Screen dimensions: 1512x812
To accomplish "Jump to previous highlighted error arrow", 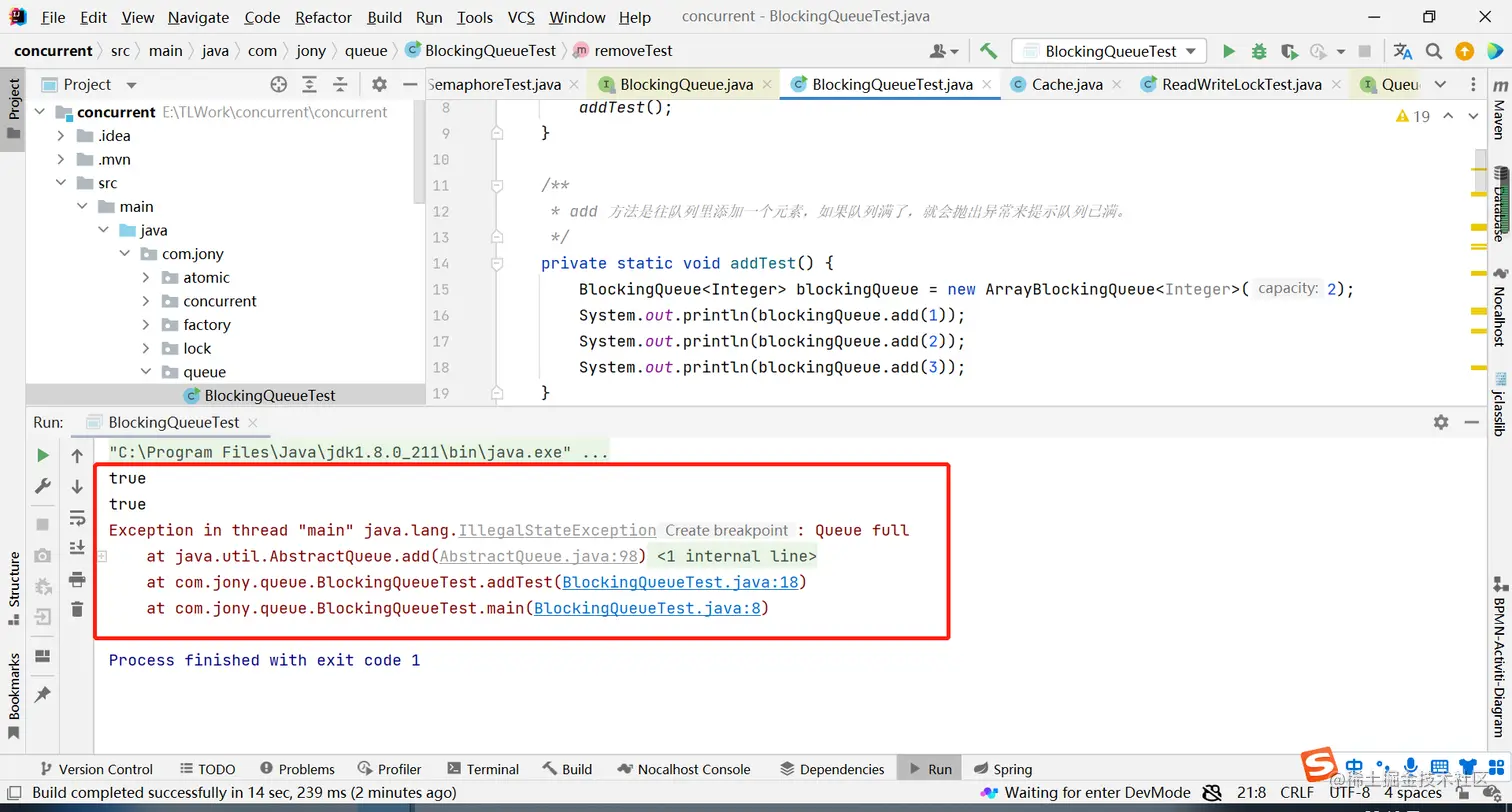I will [x=1449, y=117].
